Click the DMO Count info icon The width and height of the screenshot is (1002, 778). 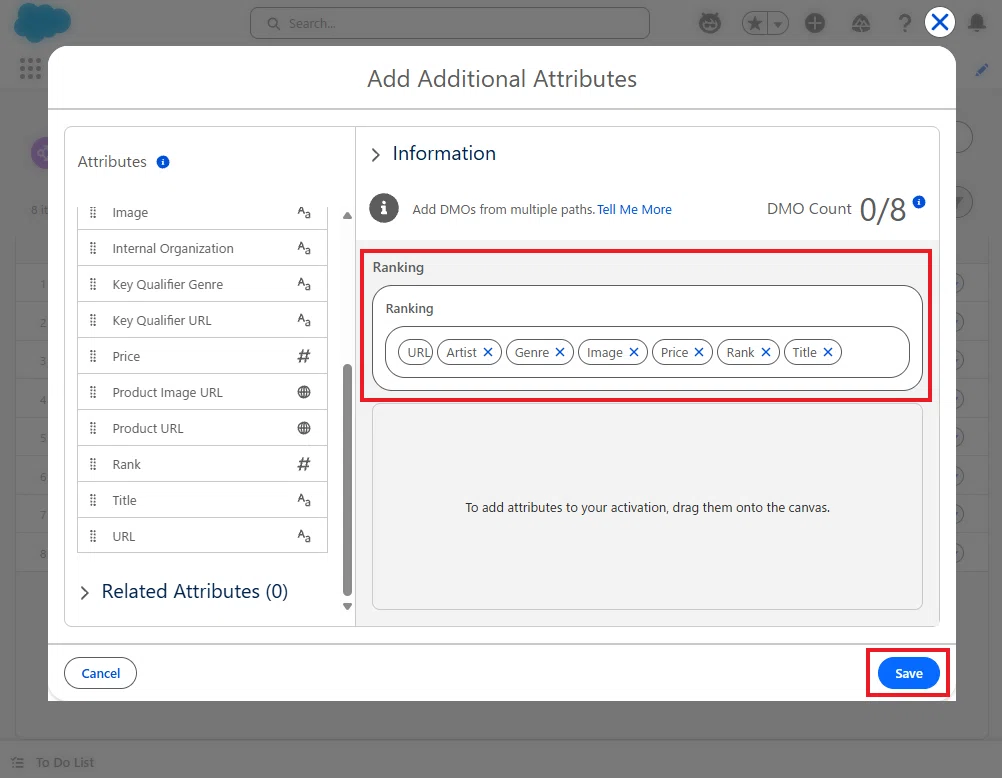point(919,202)
